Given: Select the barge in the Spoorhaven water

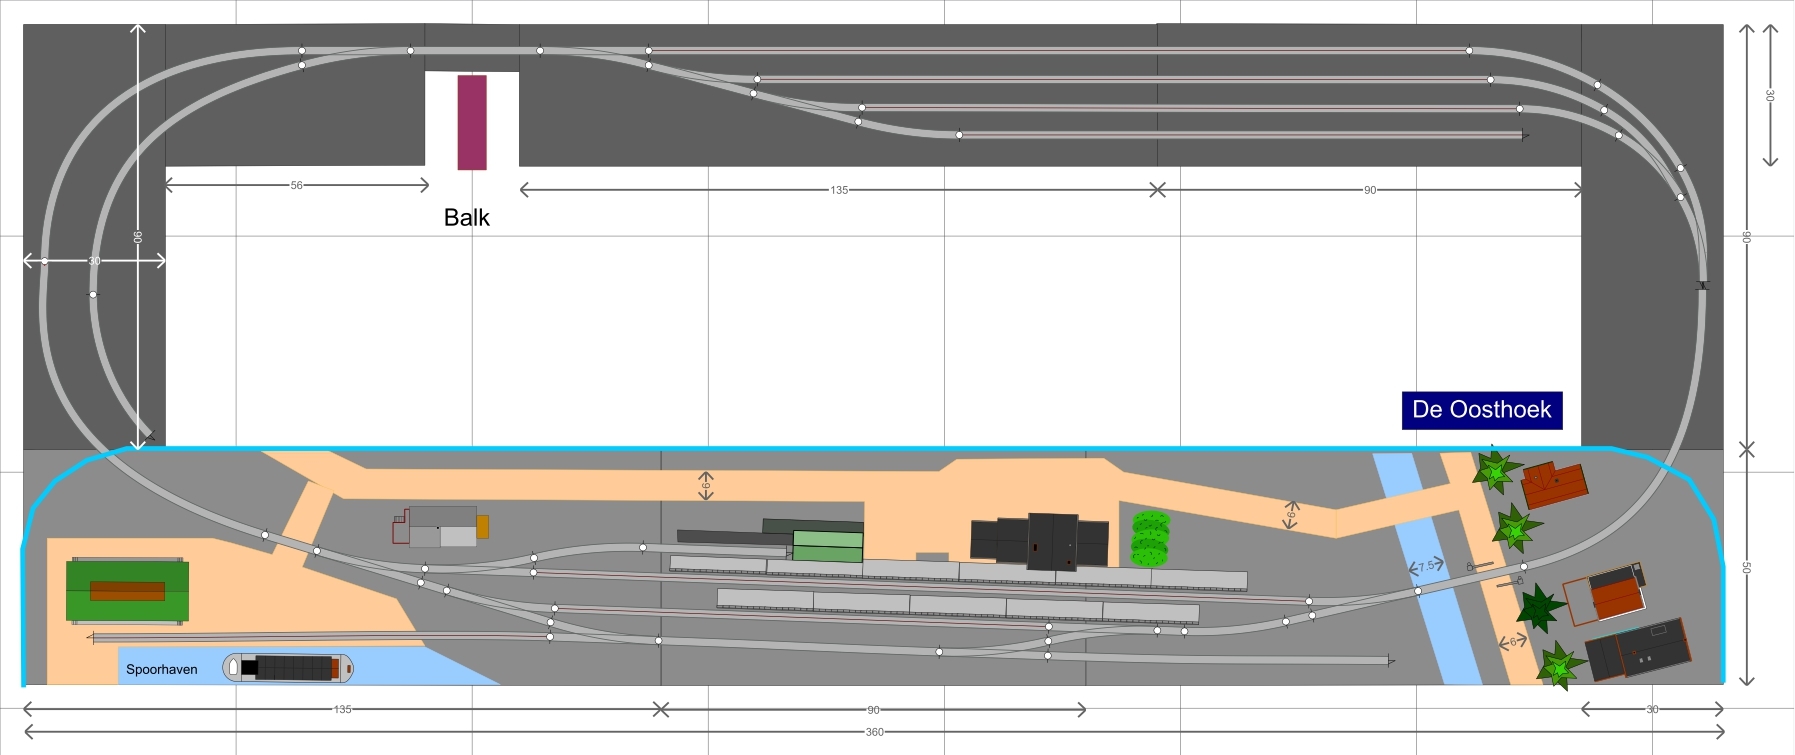Looking at the screenshot, I should (x=289, y=668).
